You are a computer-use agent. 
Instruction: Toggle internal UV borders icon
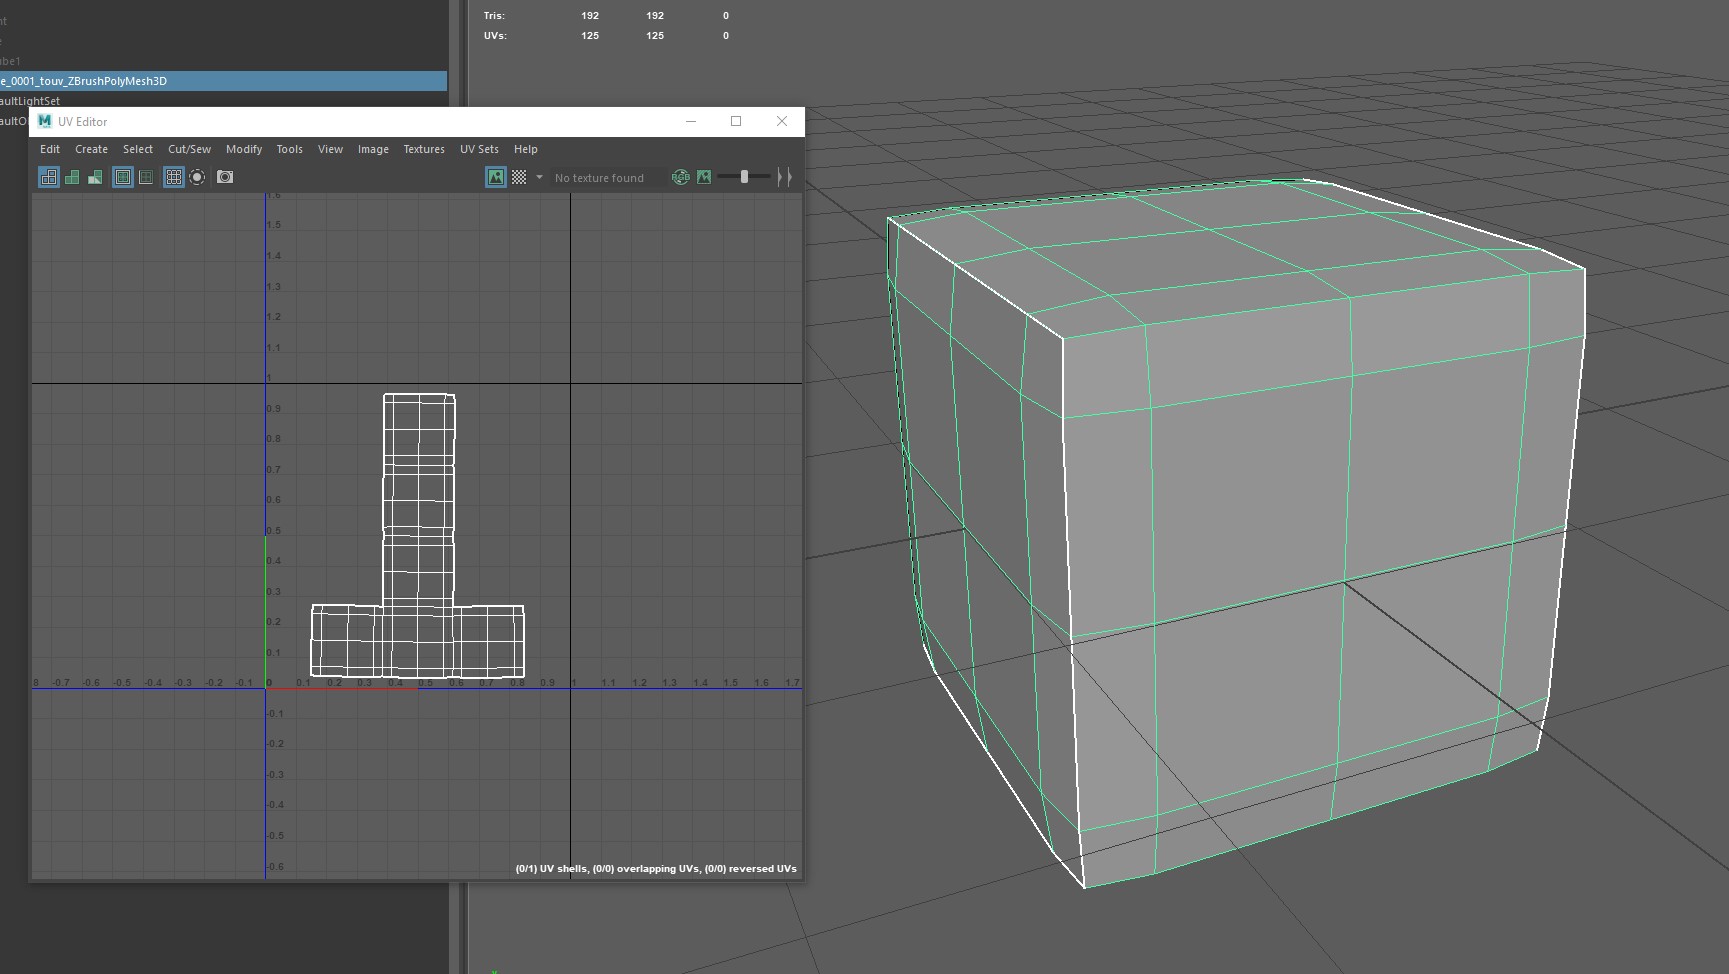[146, 177]
